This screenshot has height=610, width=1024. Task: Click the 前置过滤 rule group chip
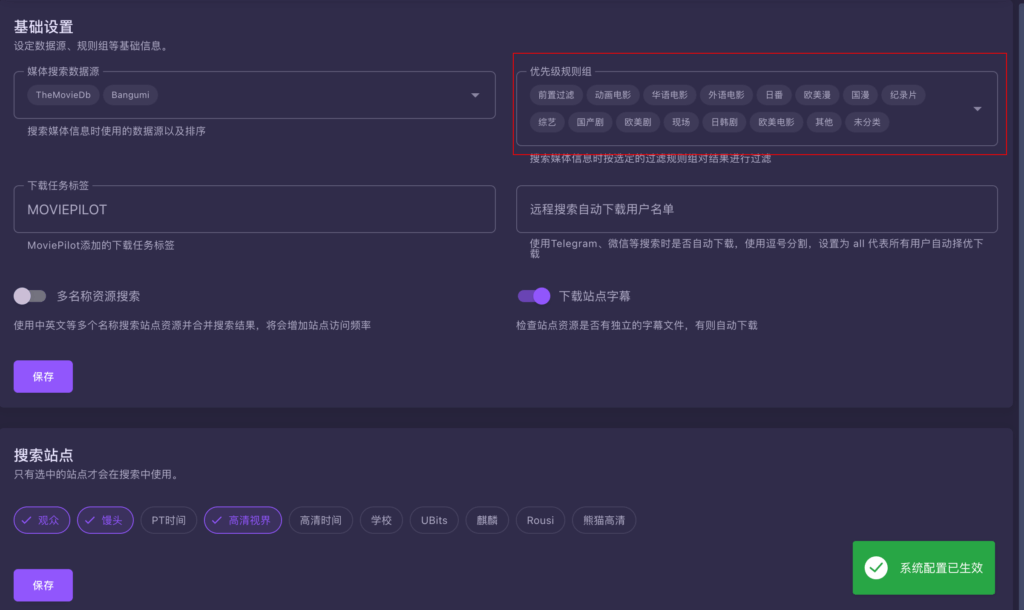click(556, 95)
